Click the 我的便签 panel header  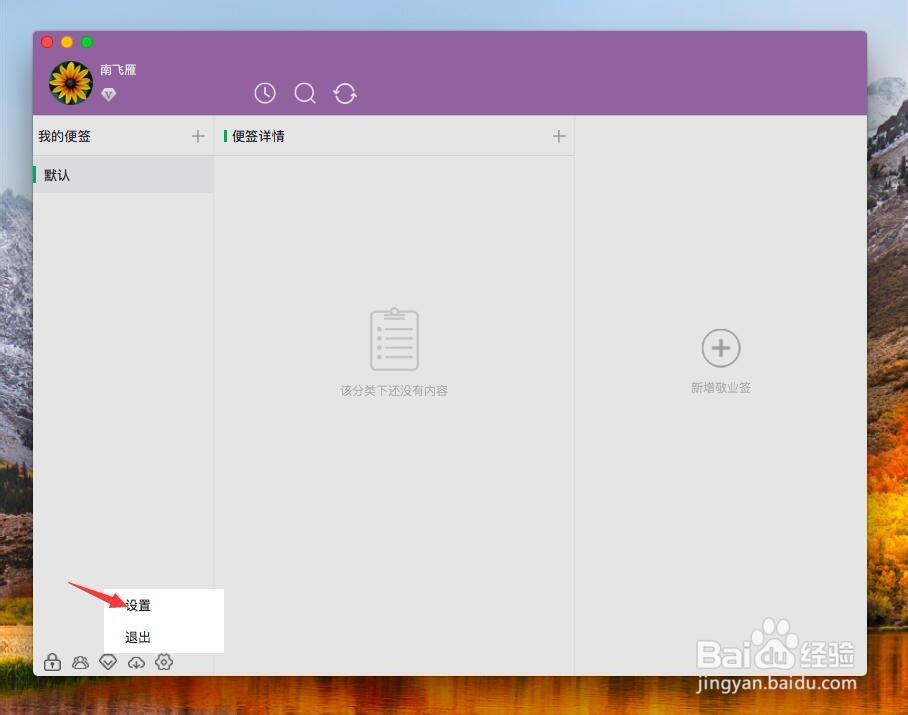tap(65, 136)
